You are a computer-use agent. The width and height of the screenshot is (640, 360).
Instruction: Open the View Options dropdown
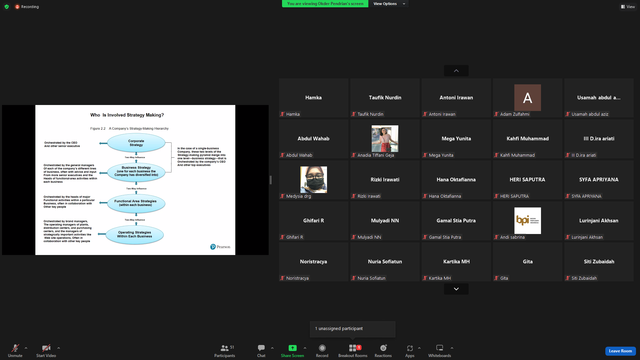(x=389, y=4)
